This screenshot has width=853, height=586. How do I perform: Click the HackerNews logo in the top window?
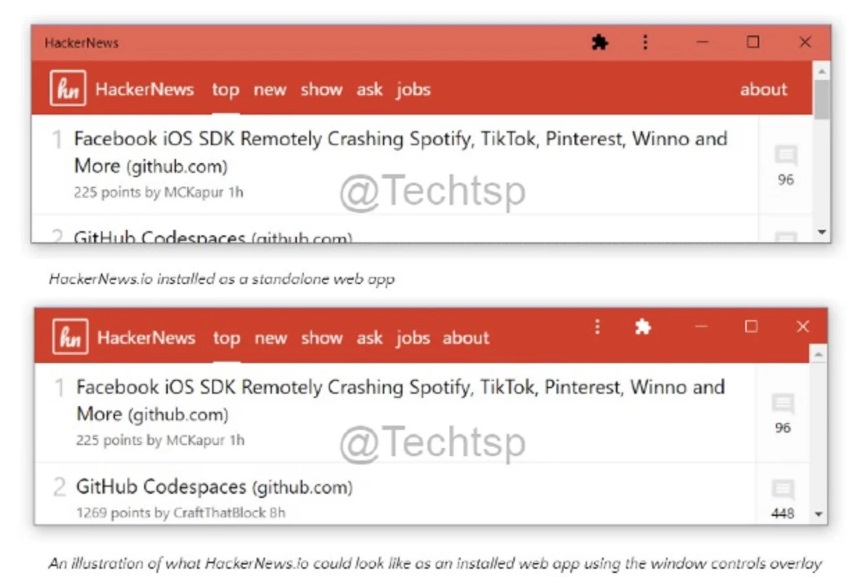coord(68,89)
